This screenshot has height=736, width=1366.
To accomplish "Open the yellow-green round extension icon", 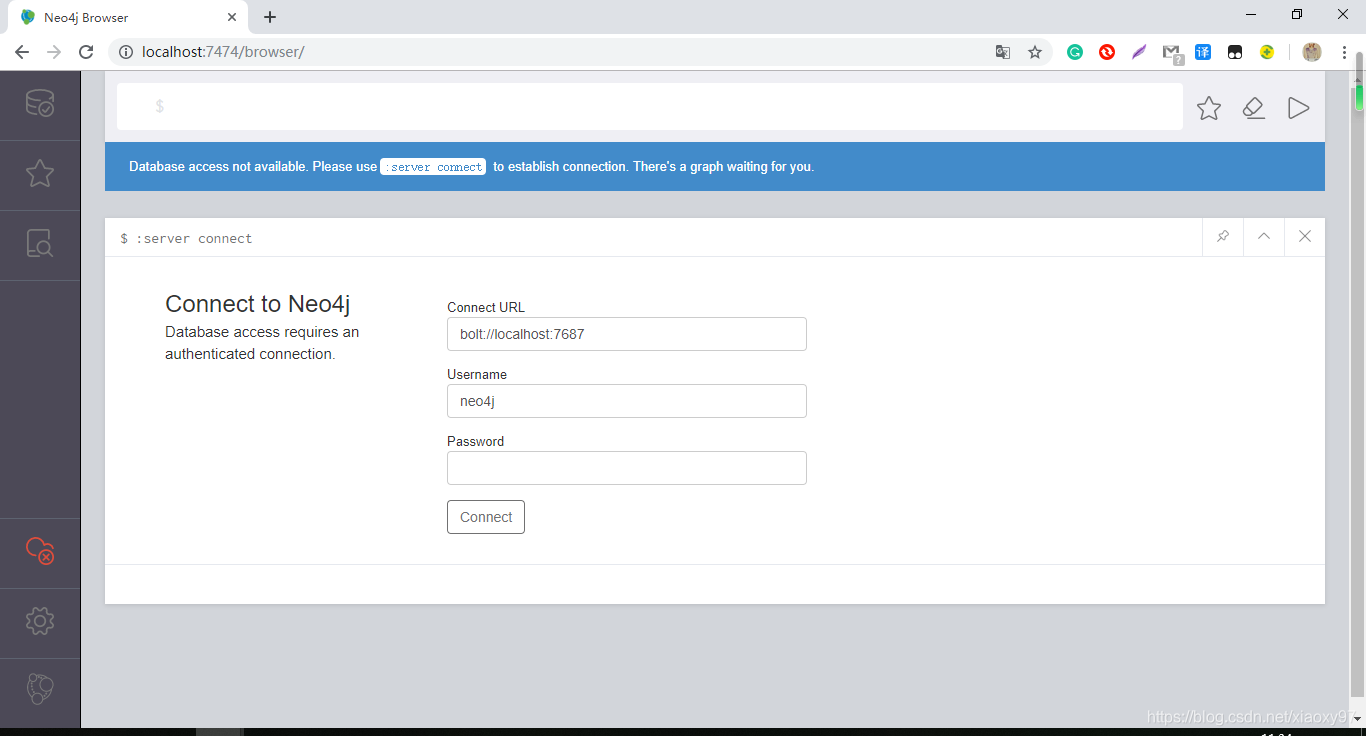I will 1267,52.
